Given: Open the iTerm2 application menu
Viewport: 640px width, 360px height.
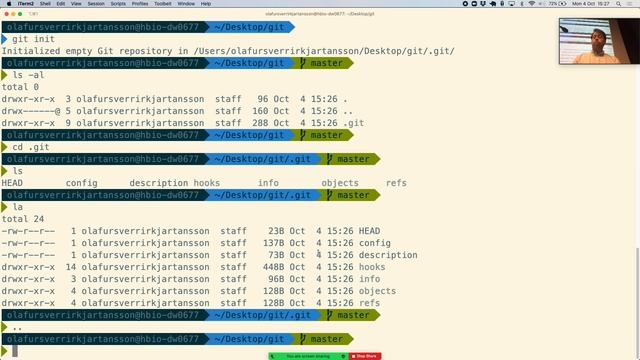Looking at the screenshot, I should point(26,4).
